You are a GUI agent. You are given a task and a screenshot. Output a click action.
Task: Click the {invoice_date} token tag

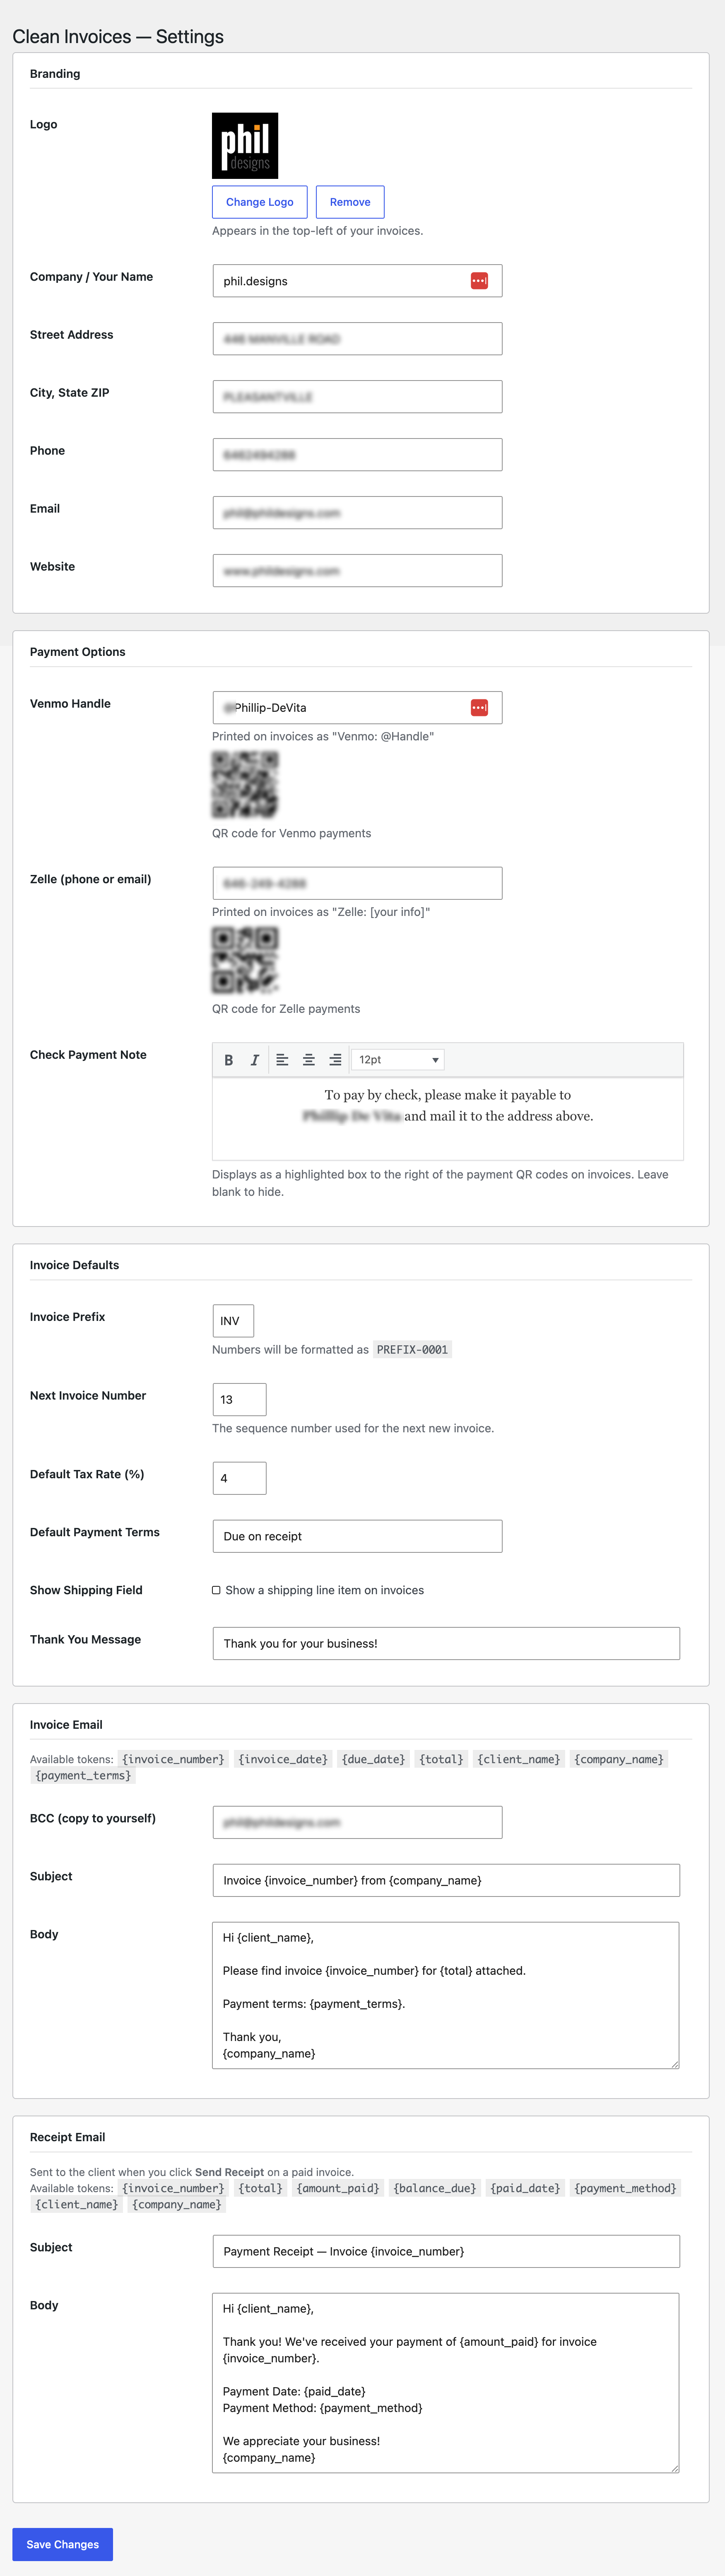pyautogui.click(x=283, y=1759)
